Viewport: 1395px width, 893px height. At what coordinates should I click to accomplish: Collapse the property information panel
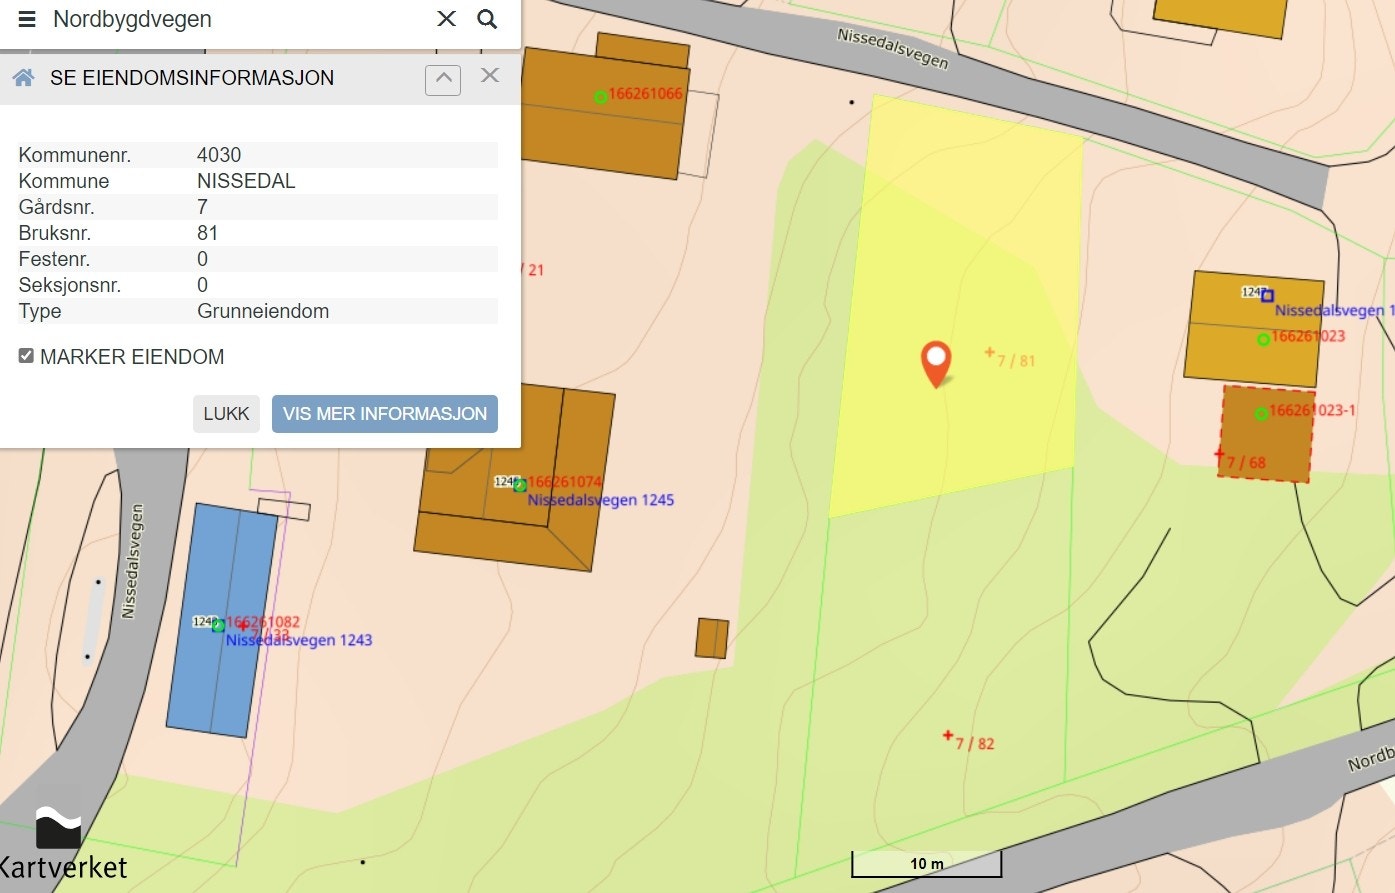click(x=443, y=79)
